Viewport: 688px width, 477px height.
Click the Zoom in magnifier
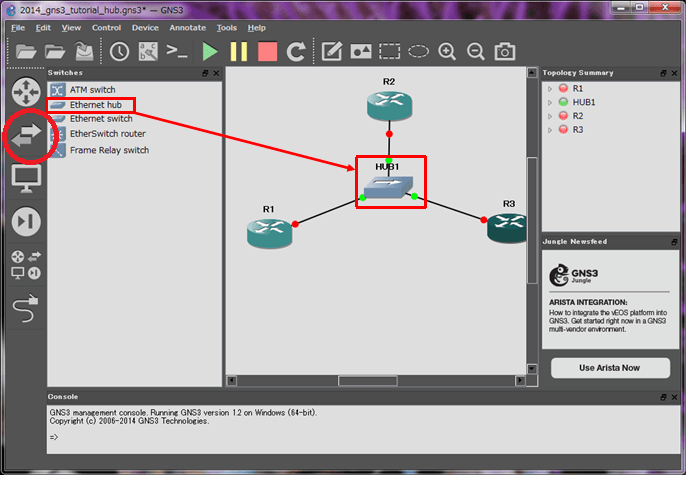point(447,52)
